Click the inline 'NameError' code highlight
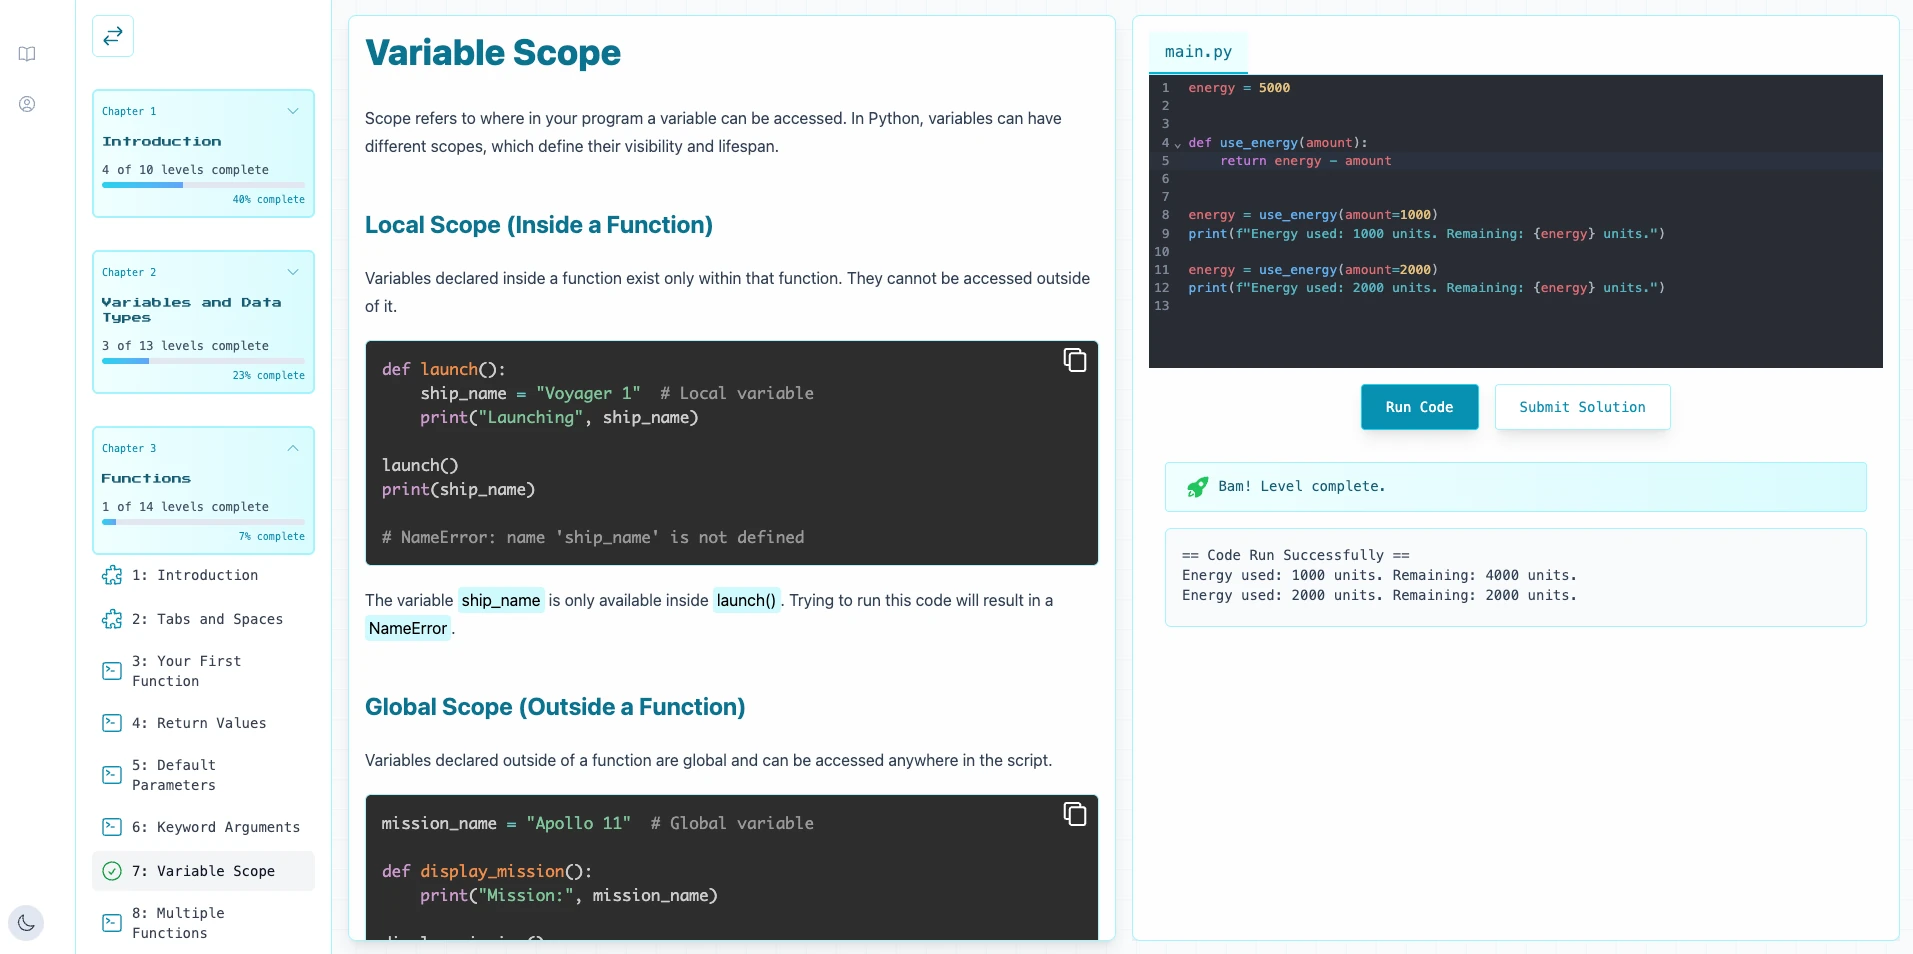Screen dimensions: 1913x954 tap(408, 628)
